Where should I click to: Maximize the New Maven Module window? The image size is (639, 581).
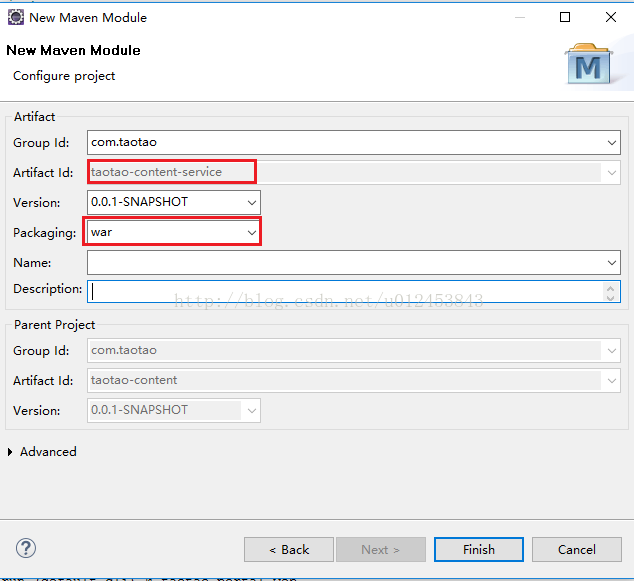pos(565,17)
